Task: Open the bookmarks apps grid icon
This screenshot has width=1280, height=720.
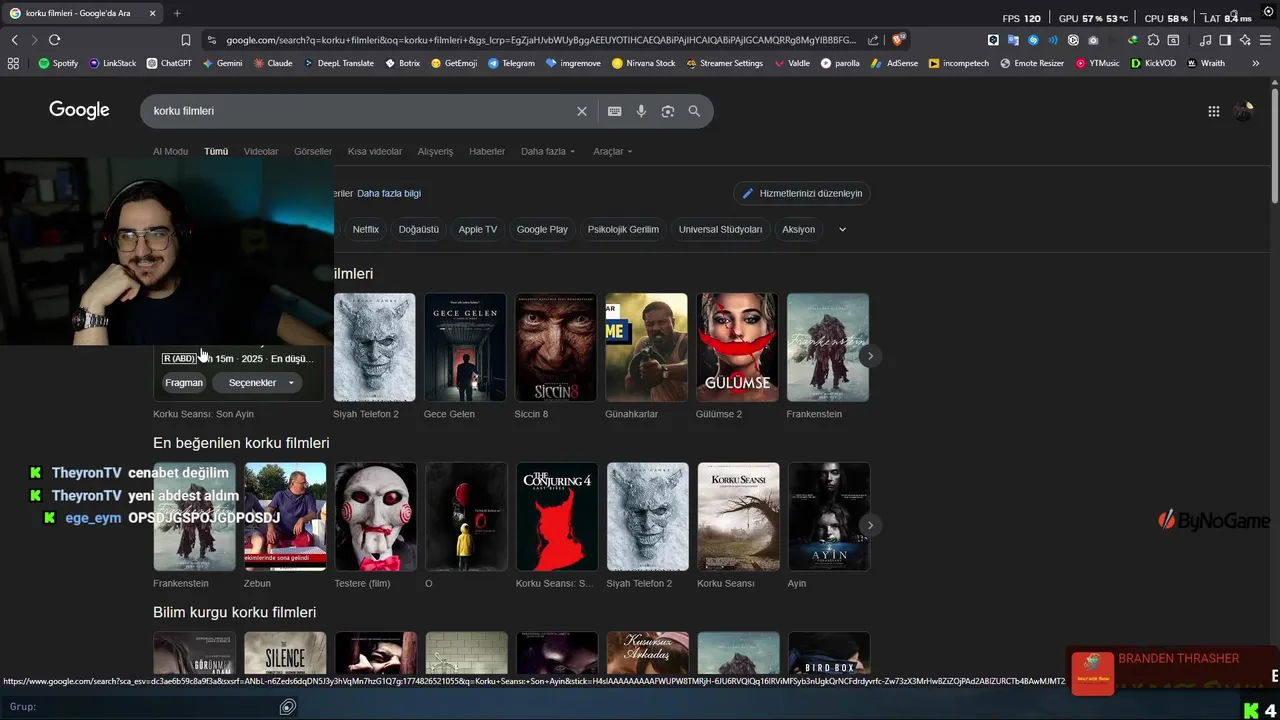Action: tap(13, 63)
